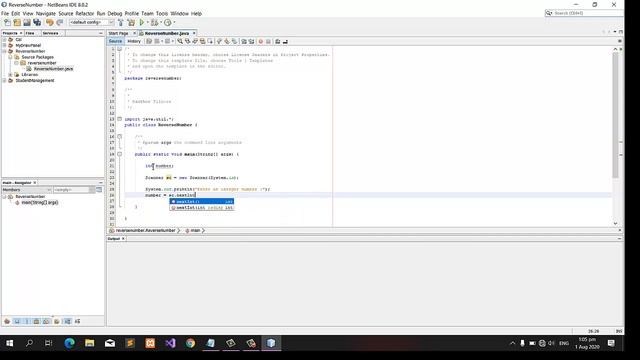Click in the Search (Ctrl+I) field
This screenshot has height=360, width=640.
click(x=587, y=13)
